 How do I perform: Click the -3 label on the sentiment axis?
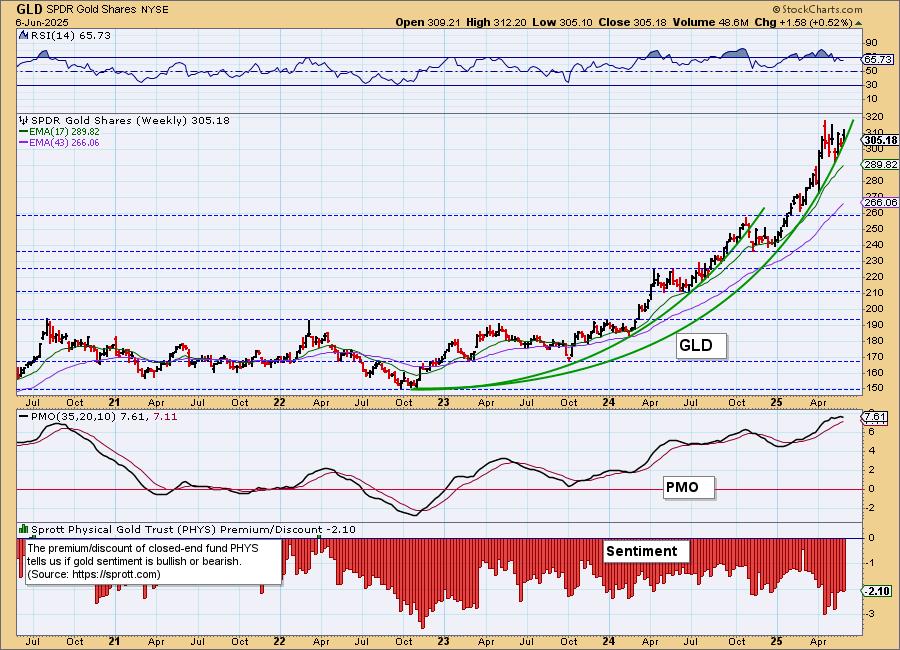pos(870,614)
